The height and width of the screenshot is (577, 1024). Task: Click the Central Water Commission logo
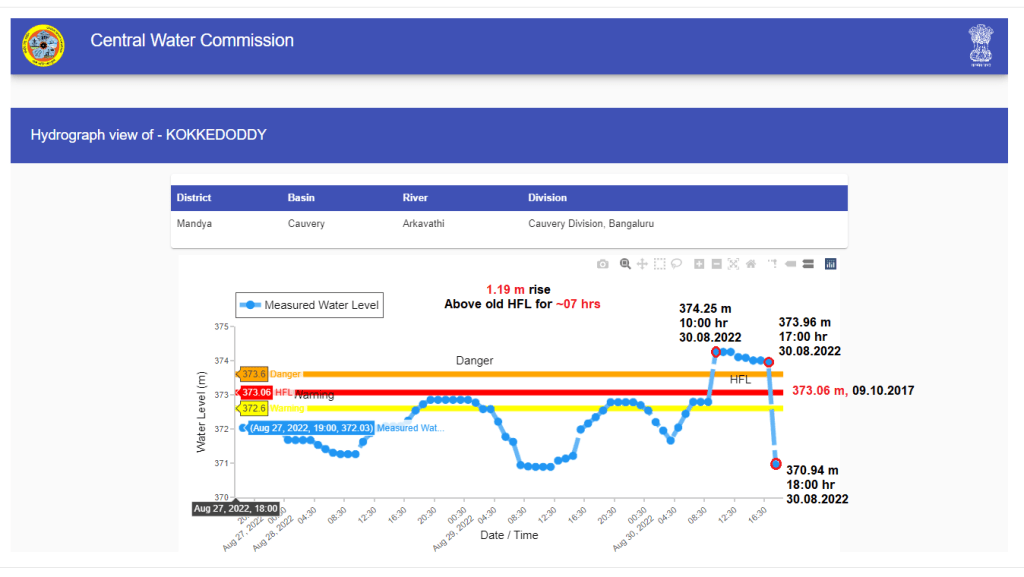pyautogui.click(x=43, y=45)
